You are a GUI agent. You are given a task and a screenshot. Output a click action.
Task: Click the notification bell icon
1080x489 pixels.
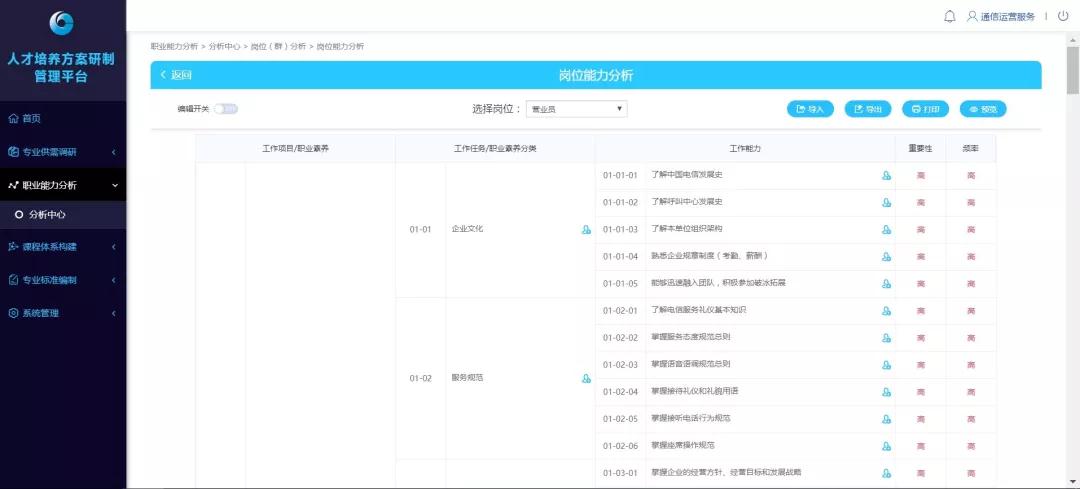coord(950,16)
